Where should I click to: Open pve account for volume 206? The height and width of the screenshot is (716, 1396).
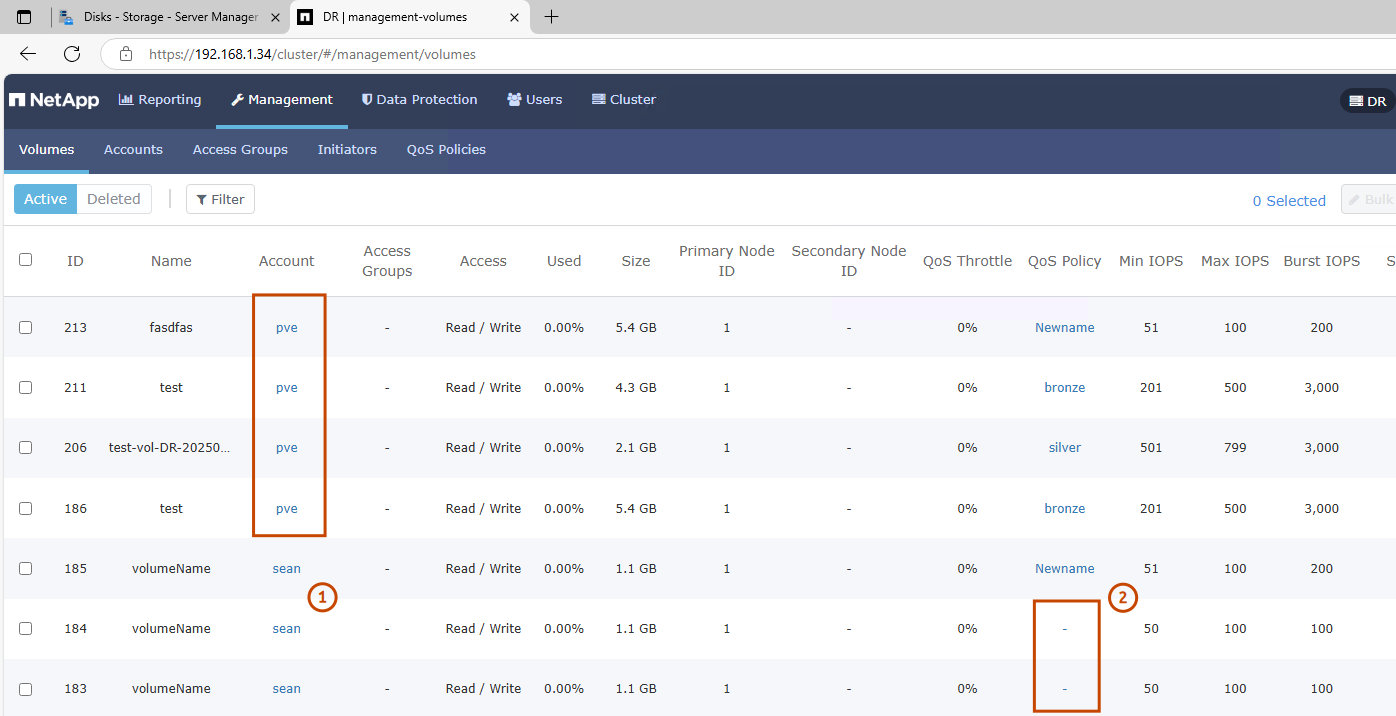(x=287, y=448)
